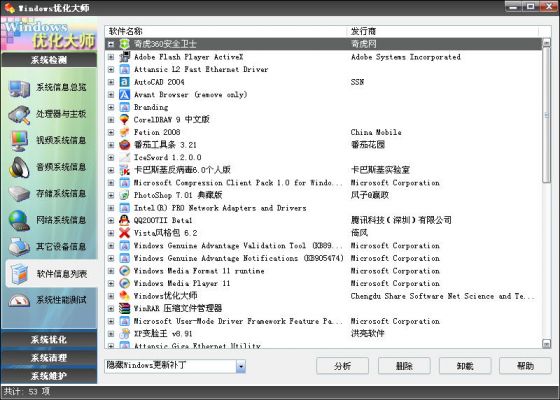Click the 音频系统信息 speaker icon
The width and height of the screenshot is (560, 400).
tap(19, 168)
